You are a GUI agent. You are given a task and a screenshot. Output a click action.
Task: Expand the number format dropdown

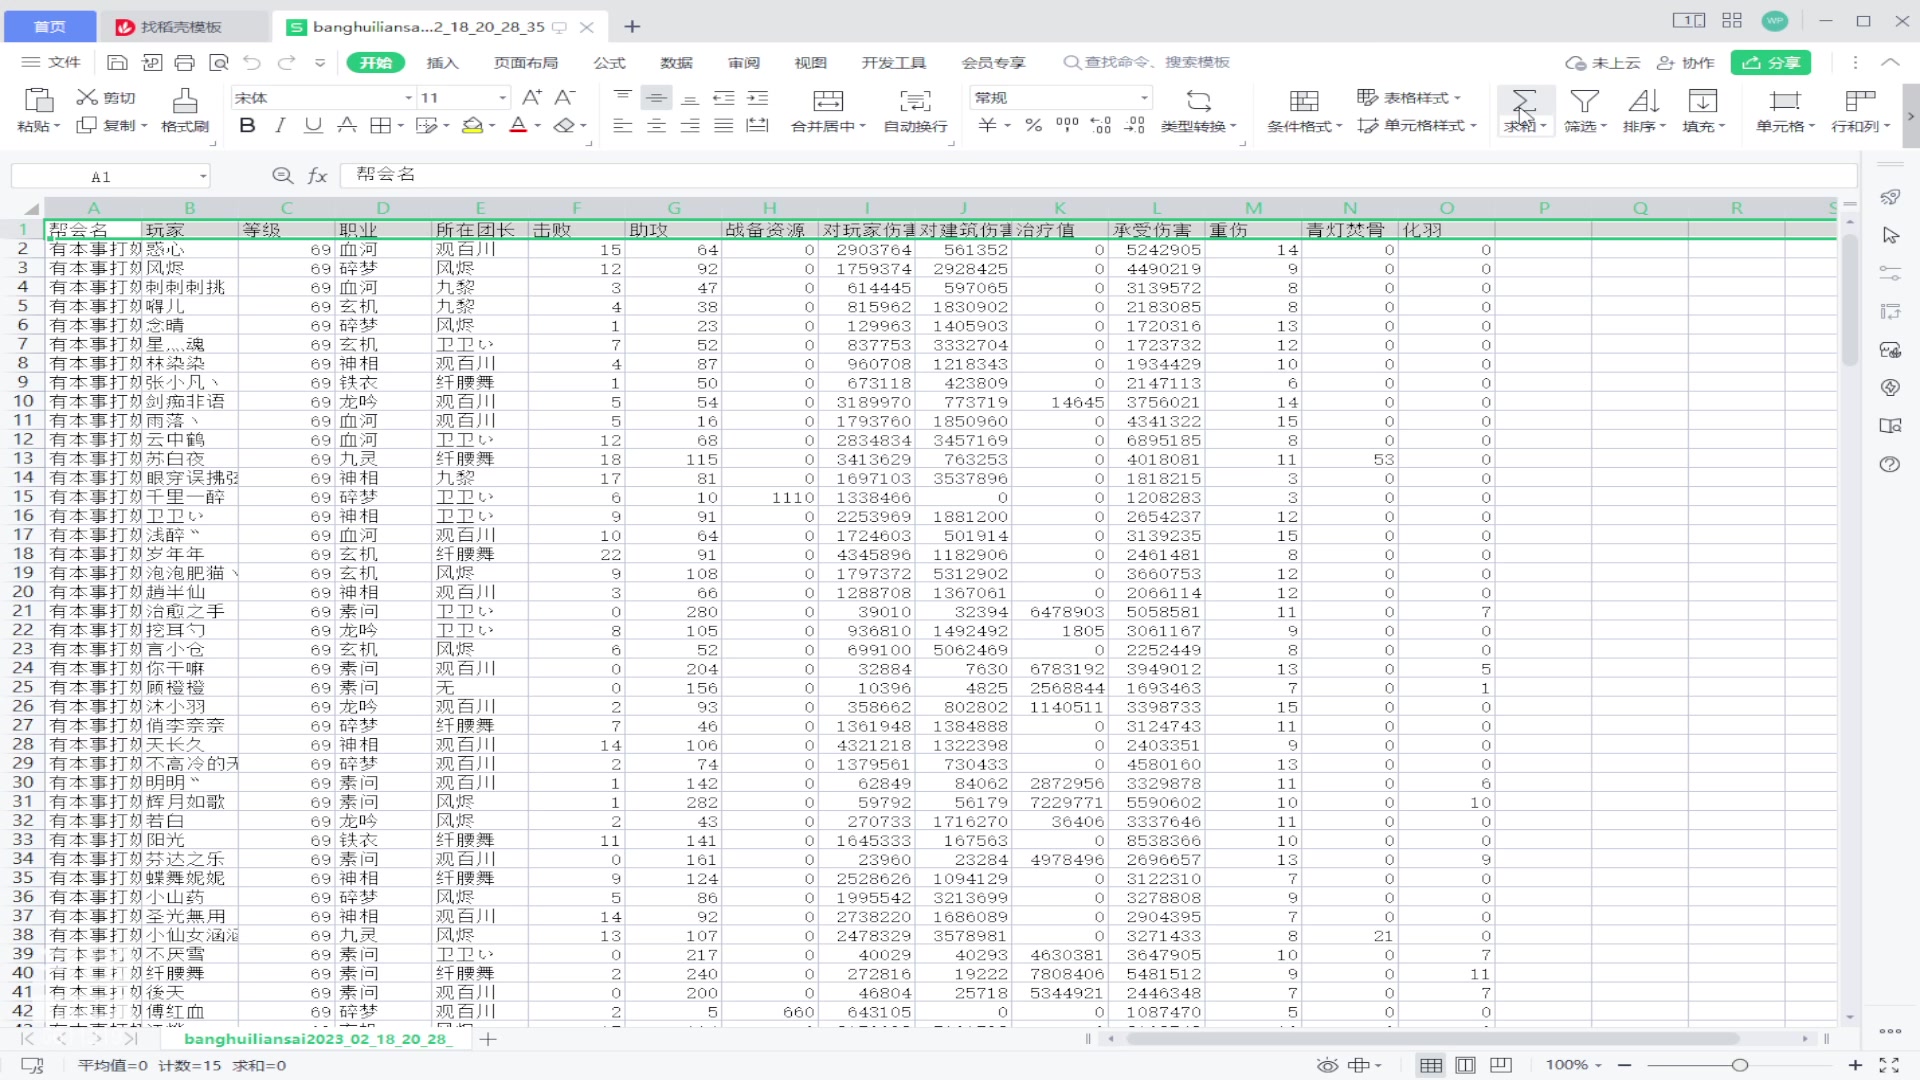(x=1144, y=98)
